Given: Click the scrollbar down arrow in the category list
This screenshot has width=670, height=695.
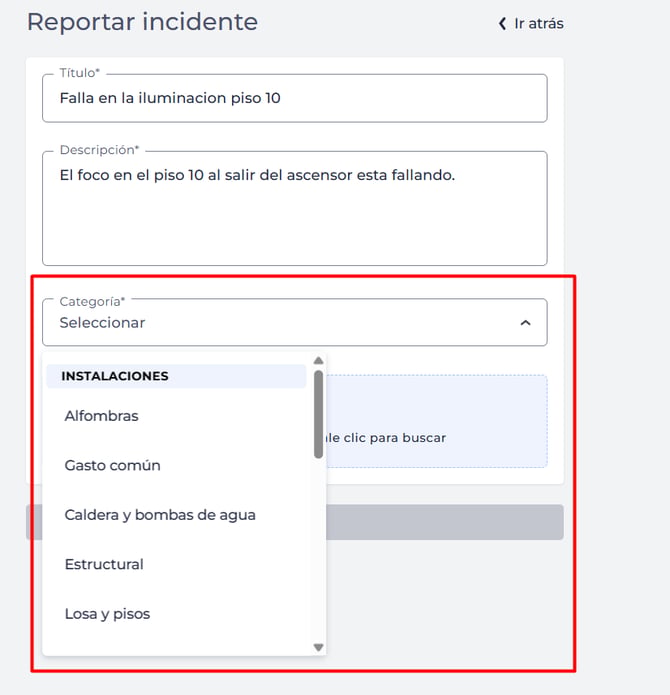Looking at the screenshot, I should [x=318, y=647].
